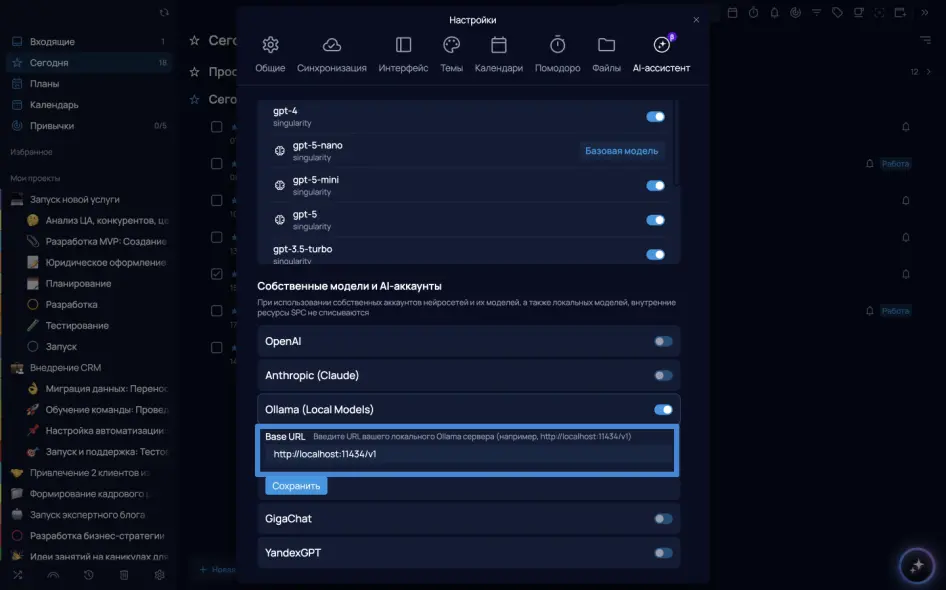Viewport: 946px width, 590px height.
Task: Turn on the Anthropic (Claude) toggle
Action: pos(663,376)
